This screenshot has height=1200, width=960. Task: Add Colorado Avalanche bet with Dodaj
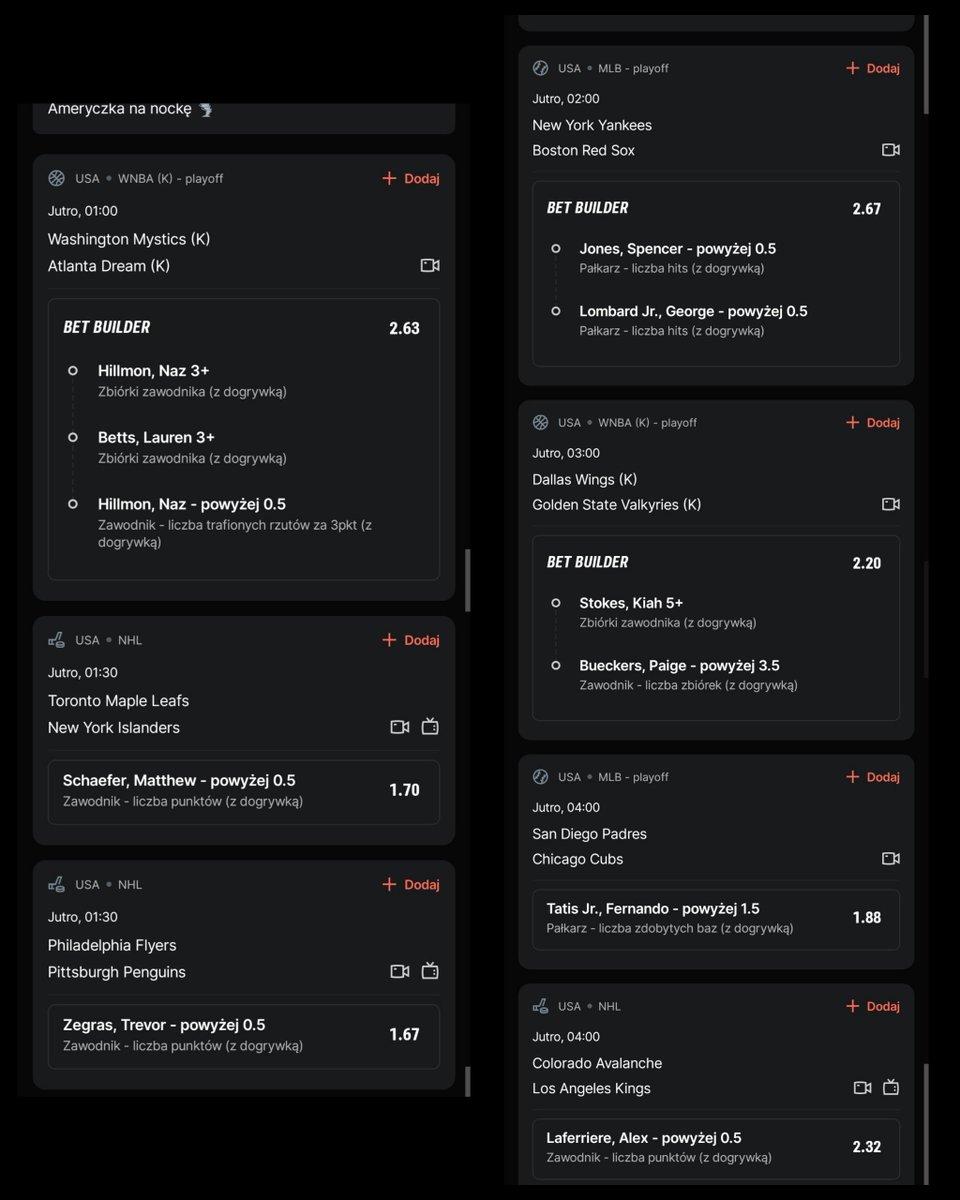873,1007
